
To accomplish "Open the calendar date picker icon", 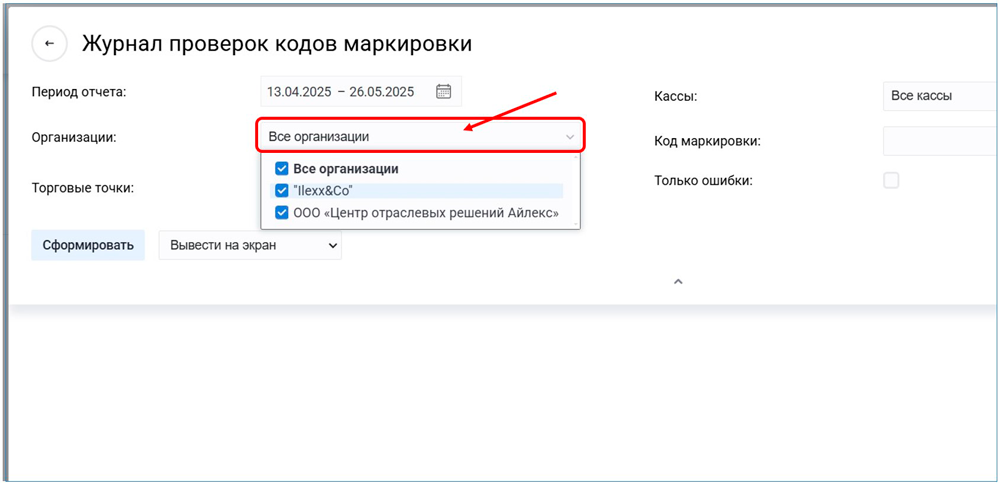I will click(444, 92).
